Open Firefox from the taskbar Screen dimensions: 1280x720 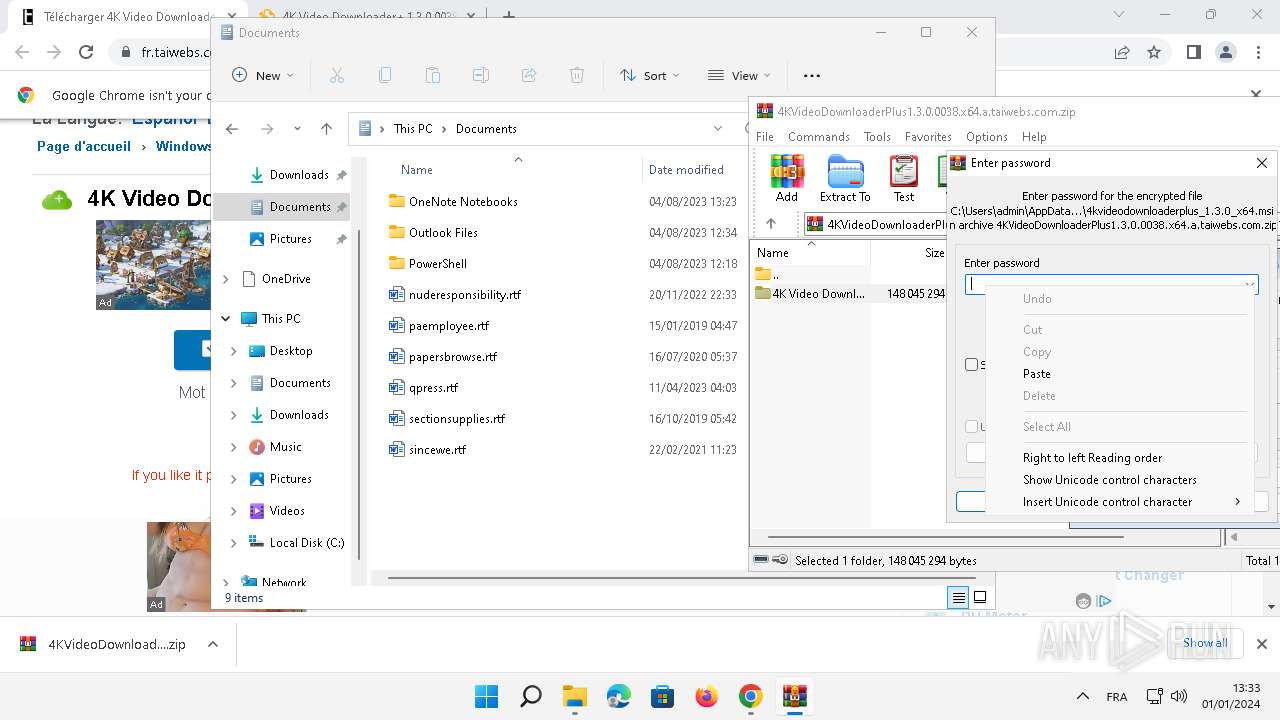click(x=706, y=696)
